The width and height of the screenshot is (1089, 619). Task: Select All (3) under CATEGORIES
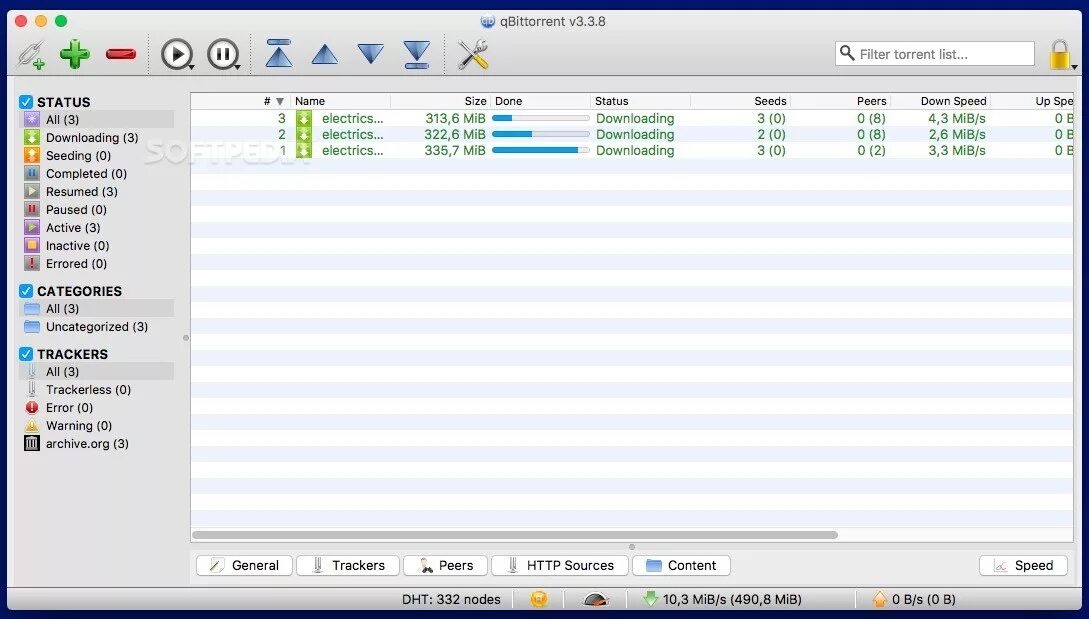[97, 308]
